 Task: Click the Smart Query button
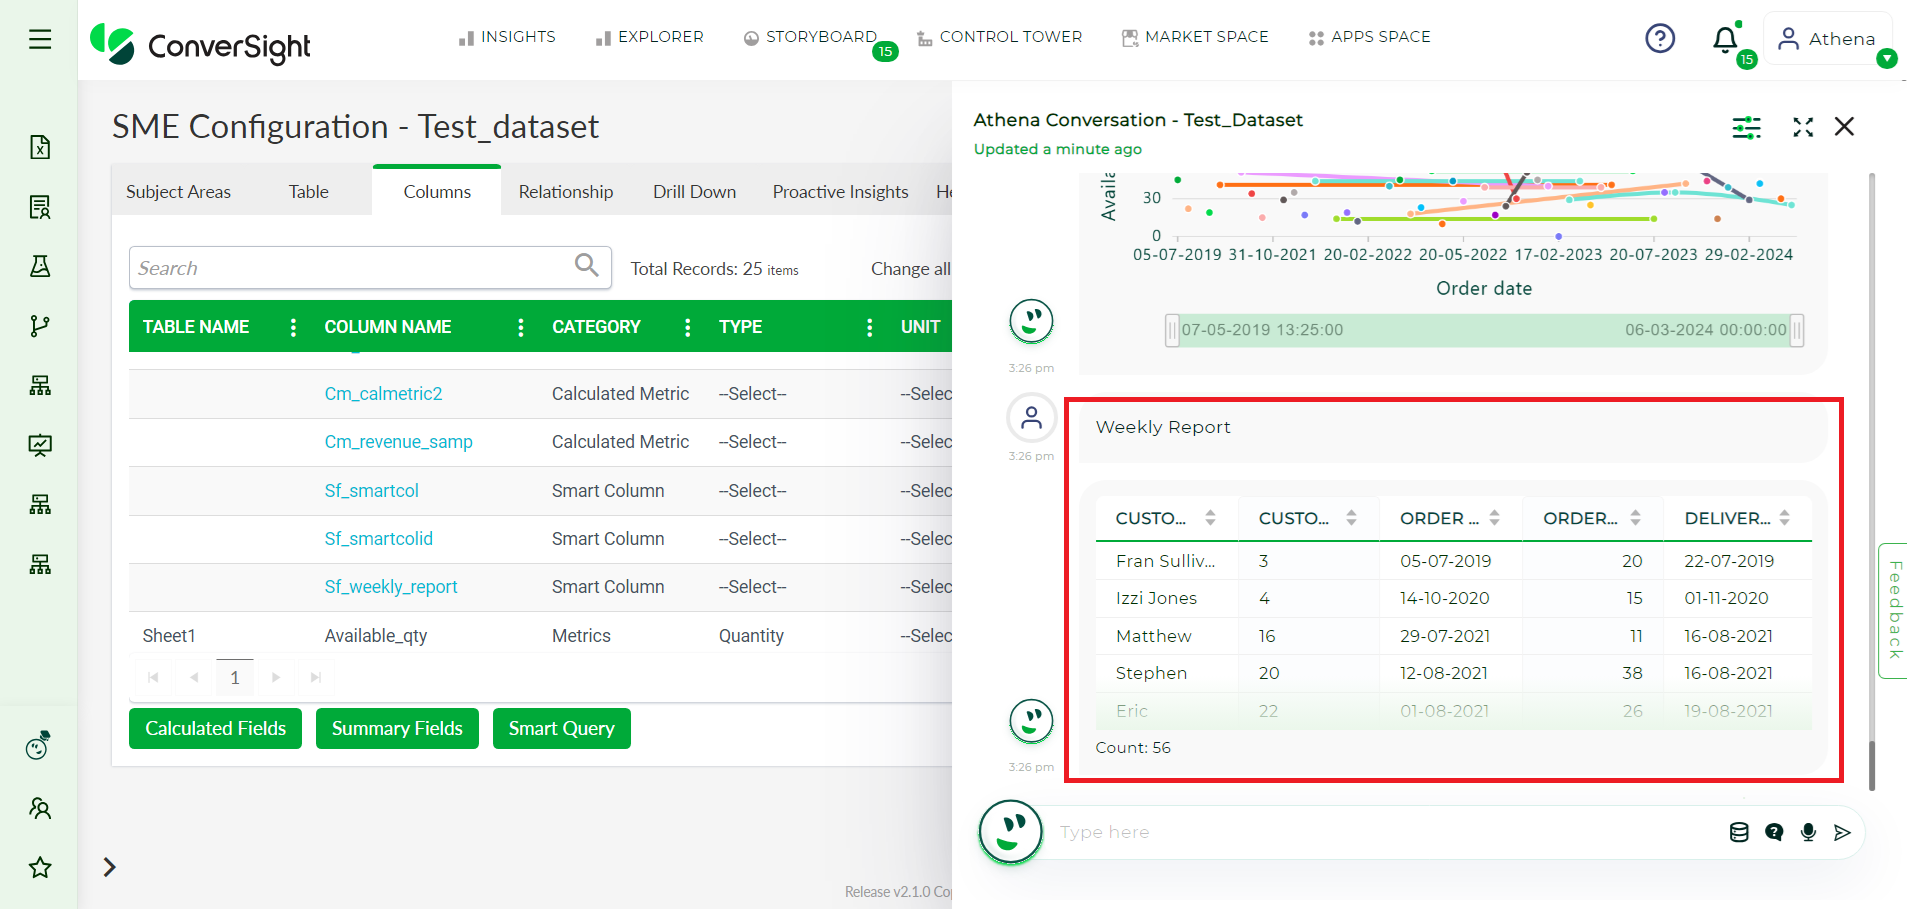[x=561, y=728]
